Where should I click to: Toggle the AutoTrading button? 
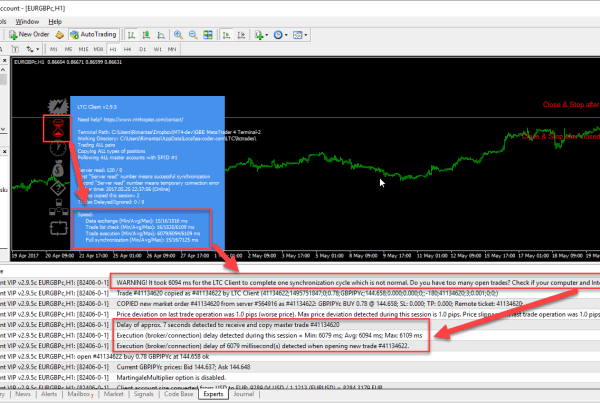point(93,34)
